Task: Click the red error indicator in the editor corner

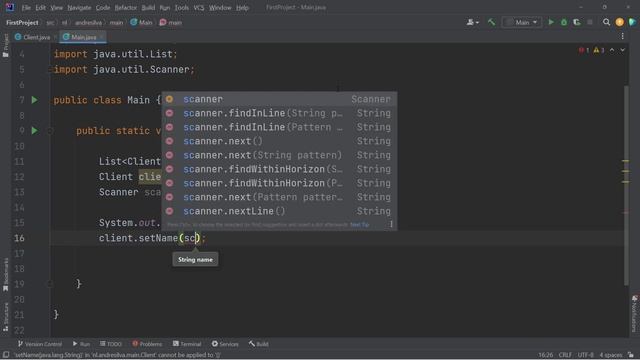Action: point(584,50)
